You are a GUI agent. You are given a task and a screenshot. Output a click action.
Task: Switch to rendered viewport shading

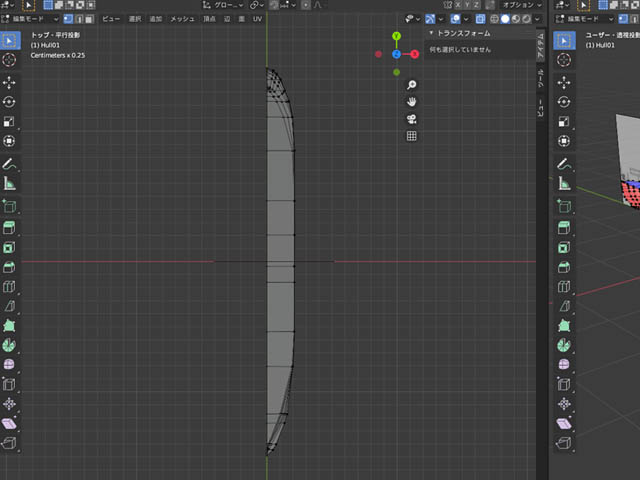(x=527, y=19)
